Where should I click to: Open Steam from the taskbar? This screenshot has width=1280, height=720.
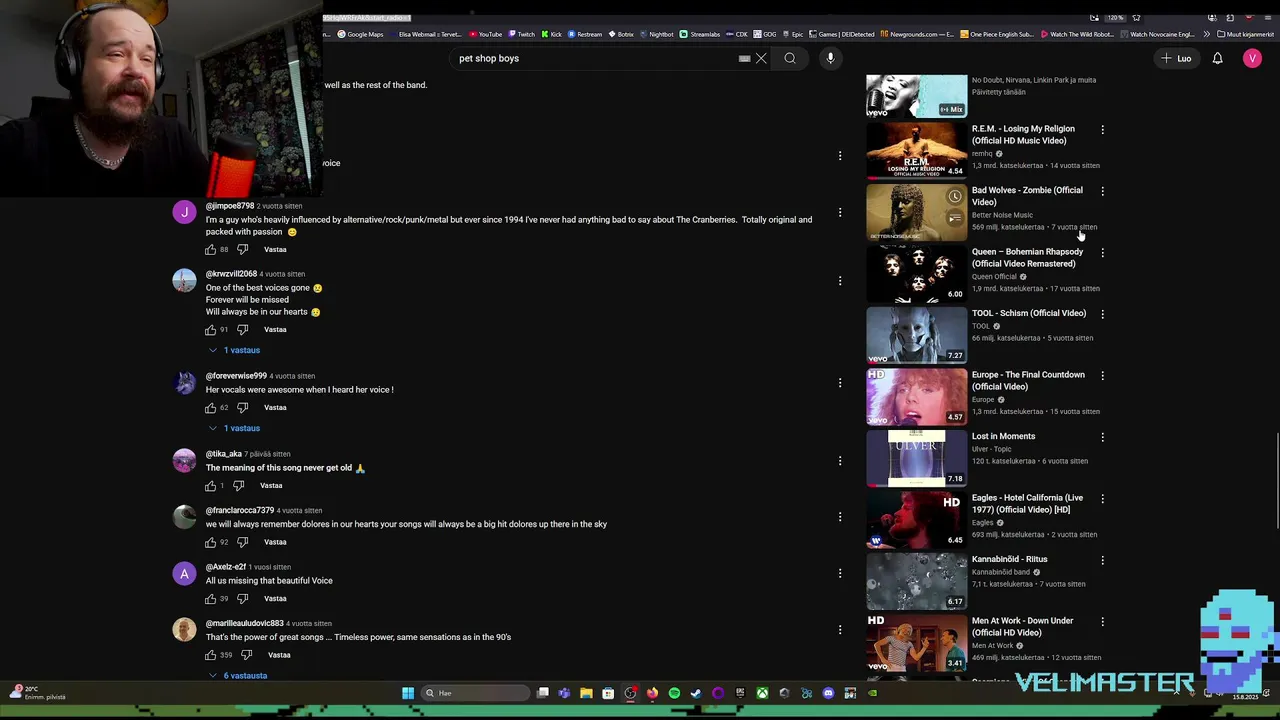click(x=696, y=693)
